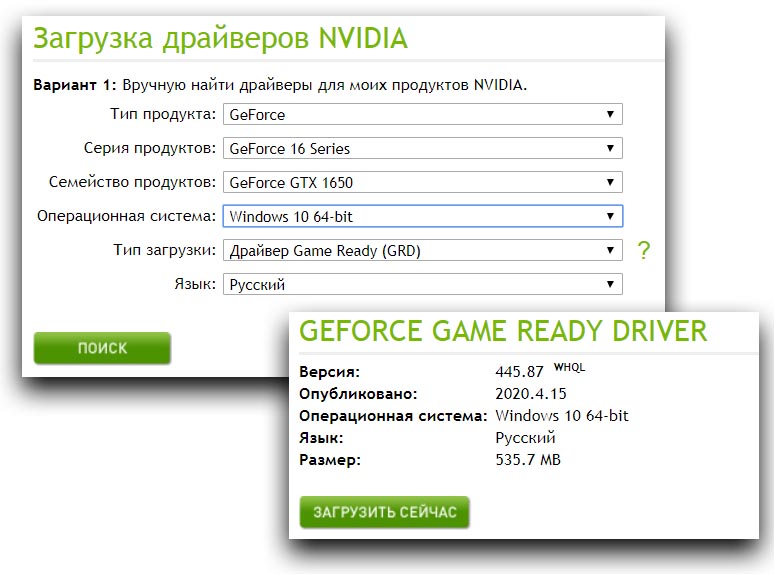This screenshot has width=774, height=574.
Task: Click the Серия продуктов: field label
Action: click(150, 148)
